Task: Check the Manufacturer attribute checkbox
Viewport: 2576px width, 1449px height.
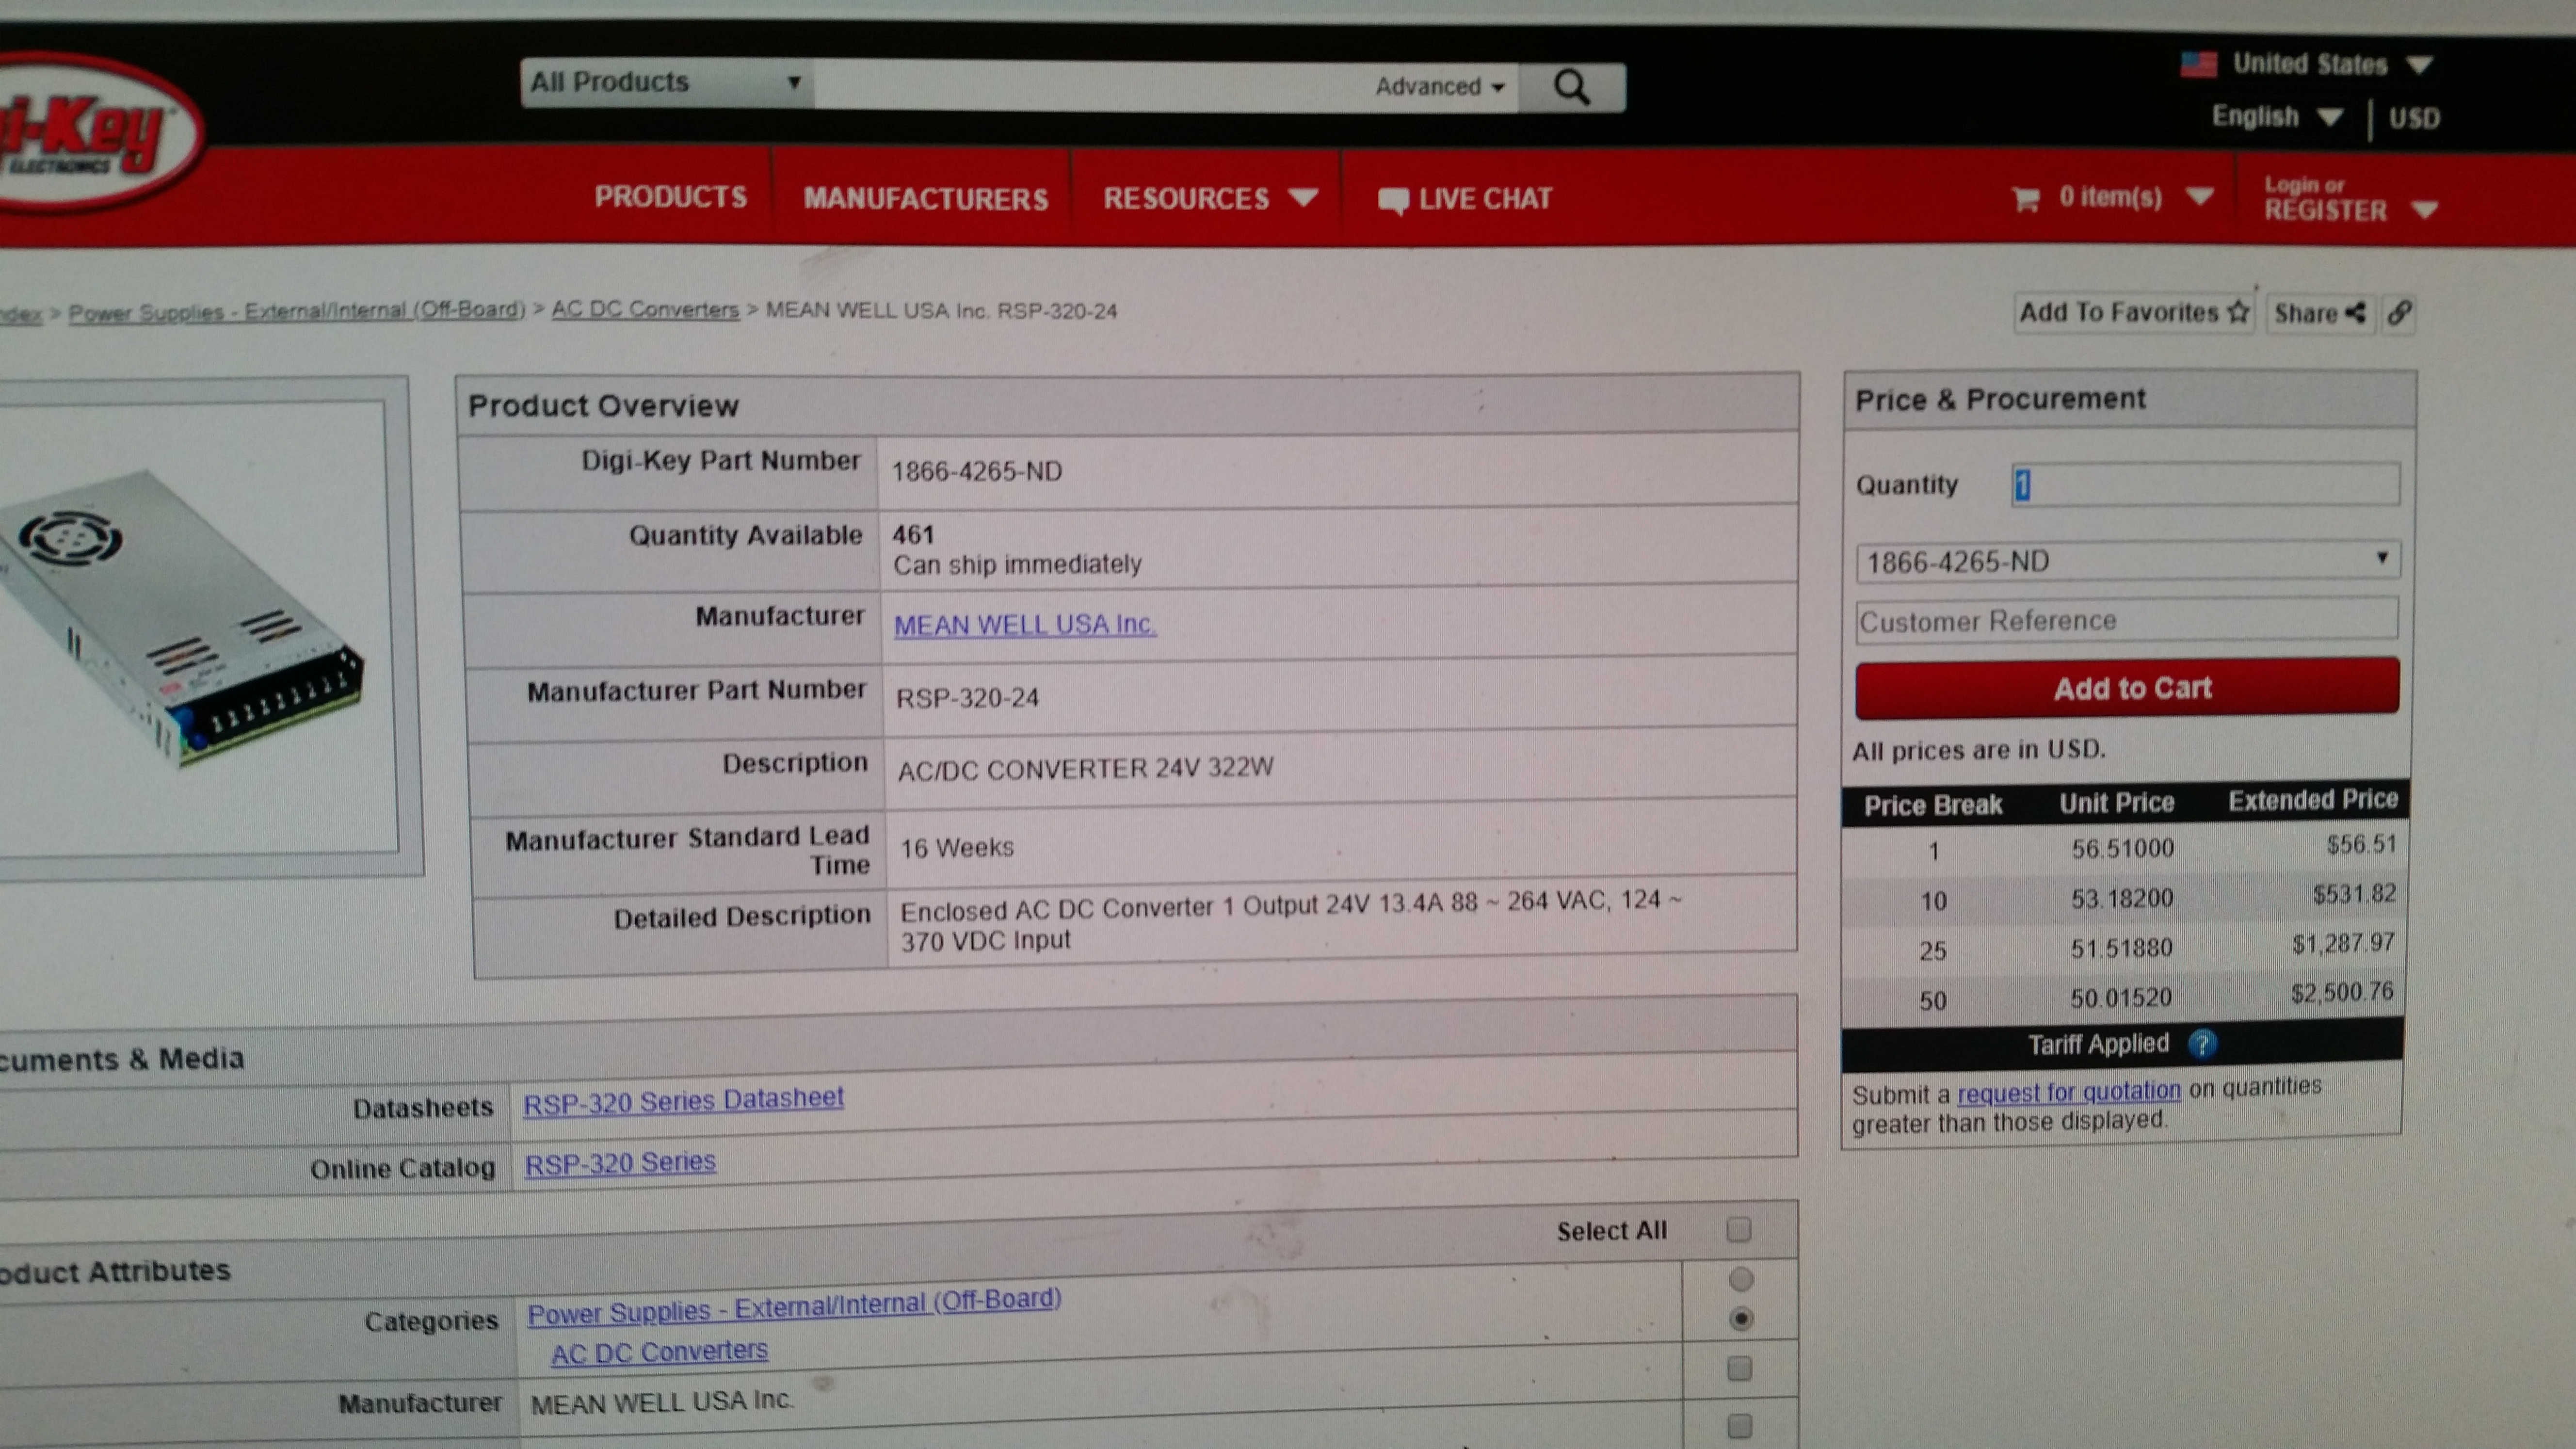Action: click(x=1739, y=1368)
